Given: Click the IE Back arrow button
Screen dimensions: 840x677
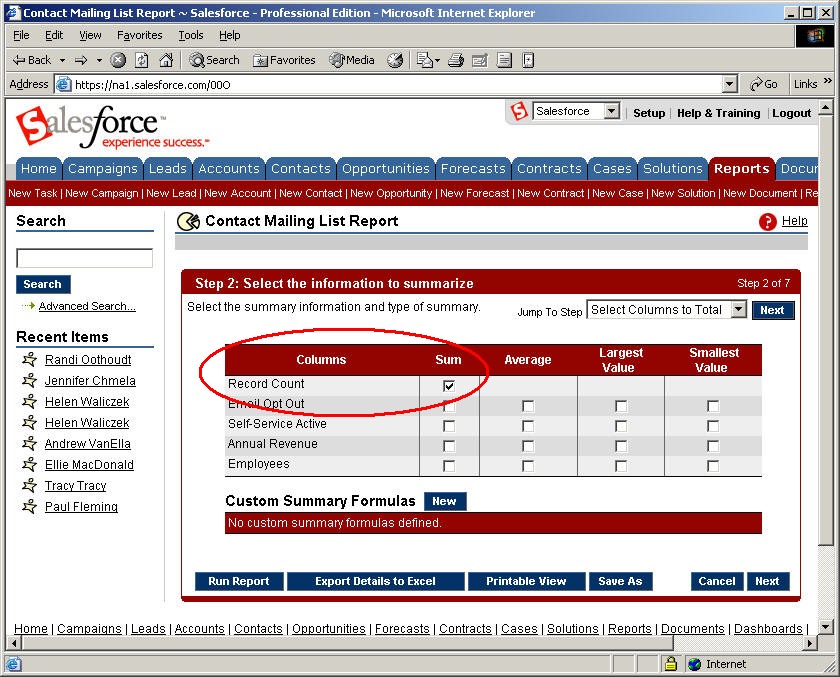Looking at the screenshot, I should click(x=32, y=60).
